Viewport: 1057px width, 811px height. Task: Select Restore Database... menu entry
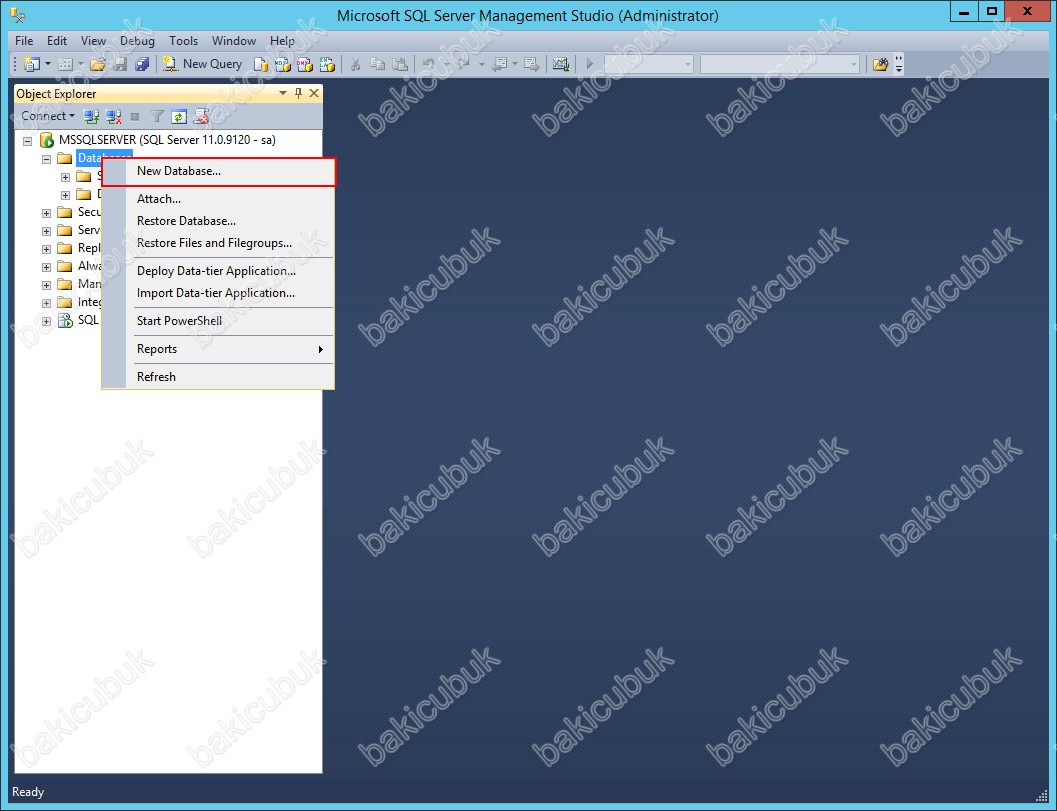(x=218, y=221)
